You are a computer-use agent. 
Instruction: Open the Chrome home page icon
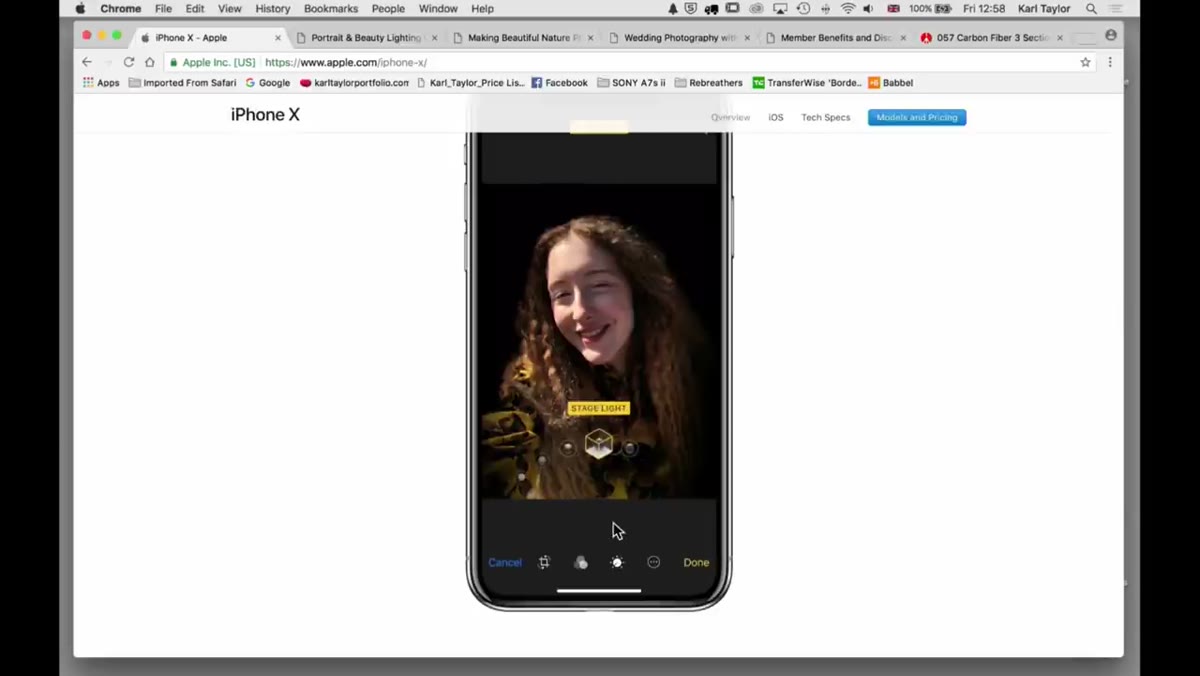[x=150, y=62]
